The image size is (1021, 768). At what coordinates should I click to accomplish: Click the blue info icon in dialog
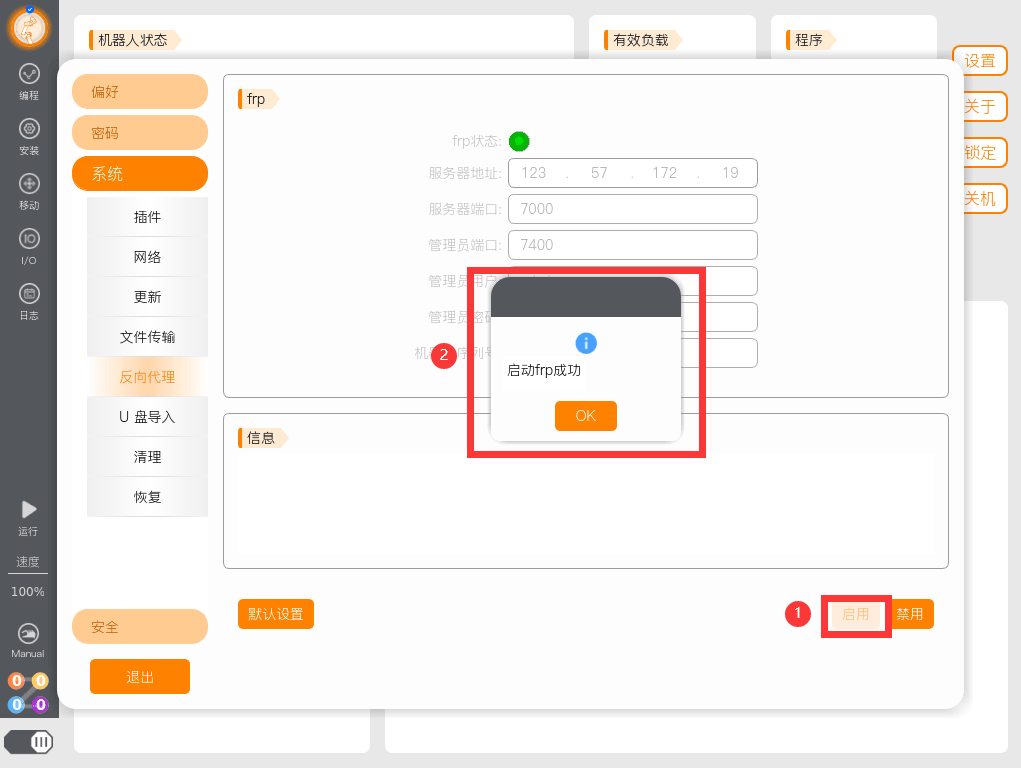click(586, 343)
